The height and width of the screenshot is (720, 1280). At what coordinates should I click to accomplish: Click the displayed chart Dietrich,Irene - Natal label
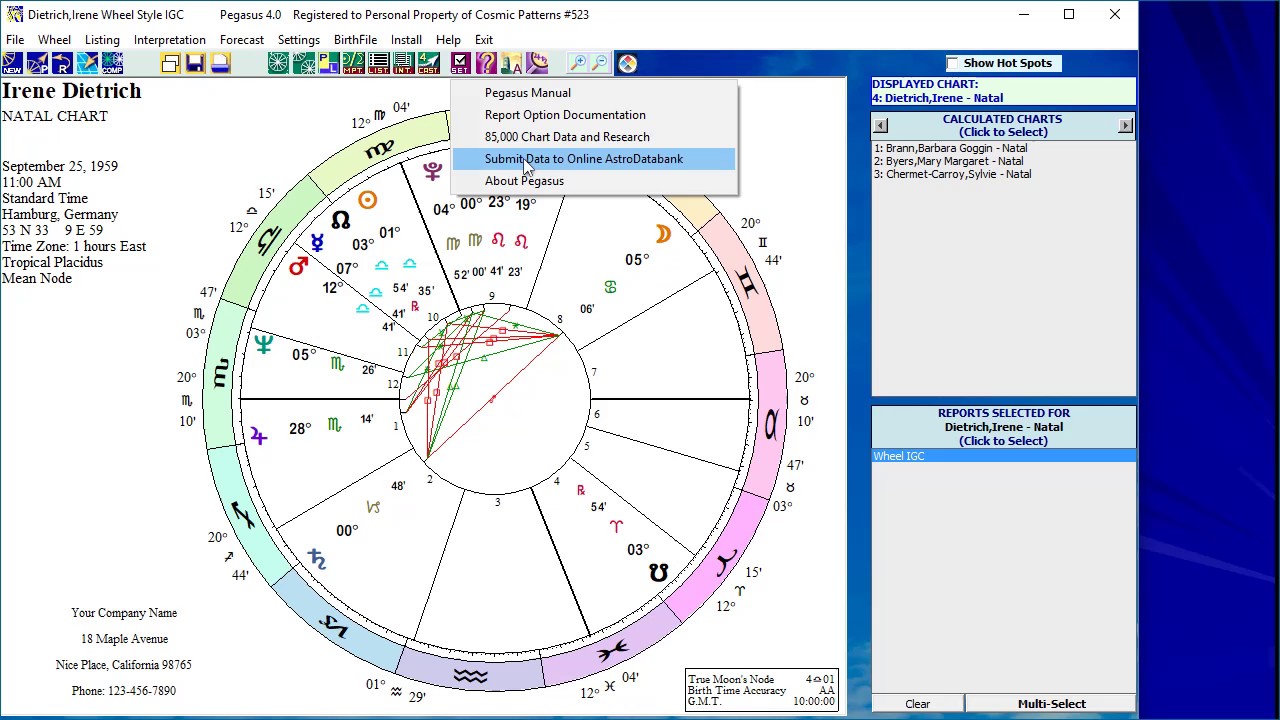937,98
